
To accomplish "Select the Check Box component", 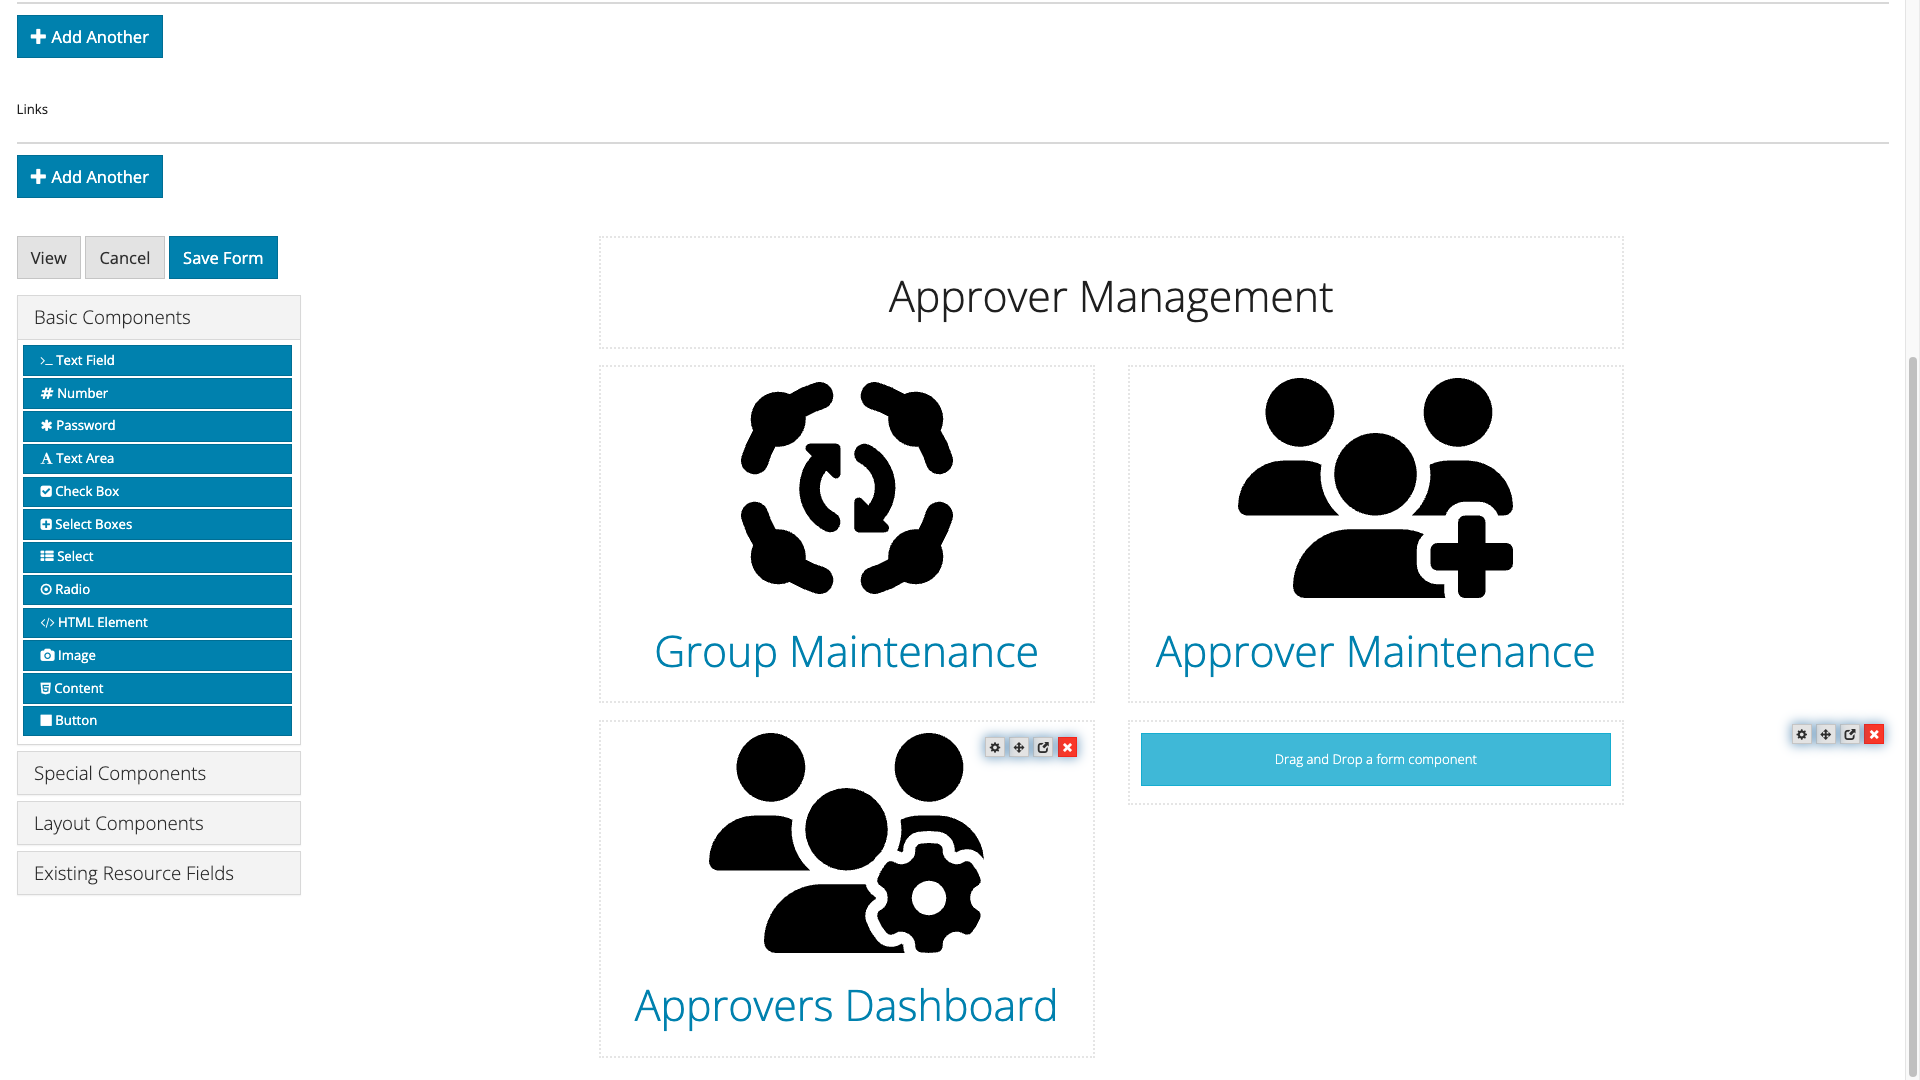I will pyautogui.click(x=157, y=491).
